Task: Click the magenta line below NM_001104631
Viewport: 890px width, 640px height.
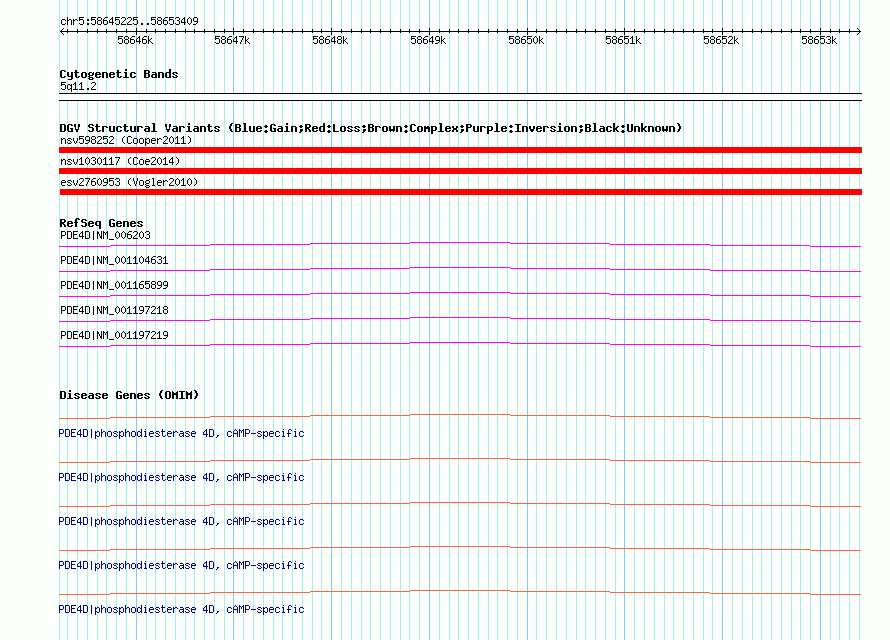Action: pos(460,268)
